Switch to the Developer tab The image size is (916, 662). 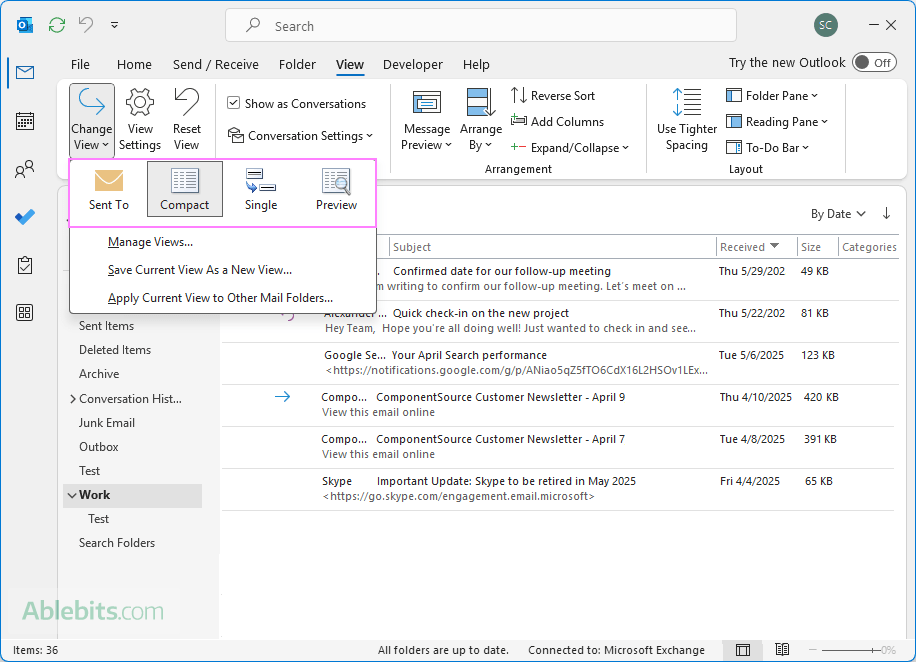pyautogui.click(x=412, y=64)
